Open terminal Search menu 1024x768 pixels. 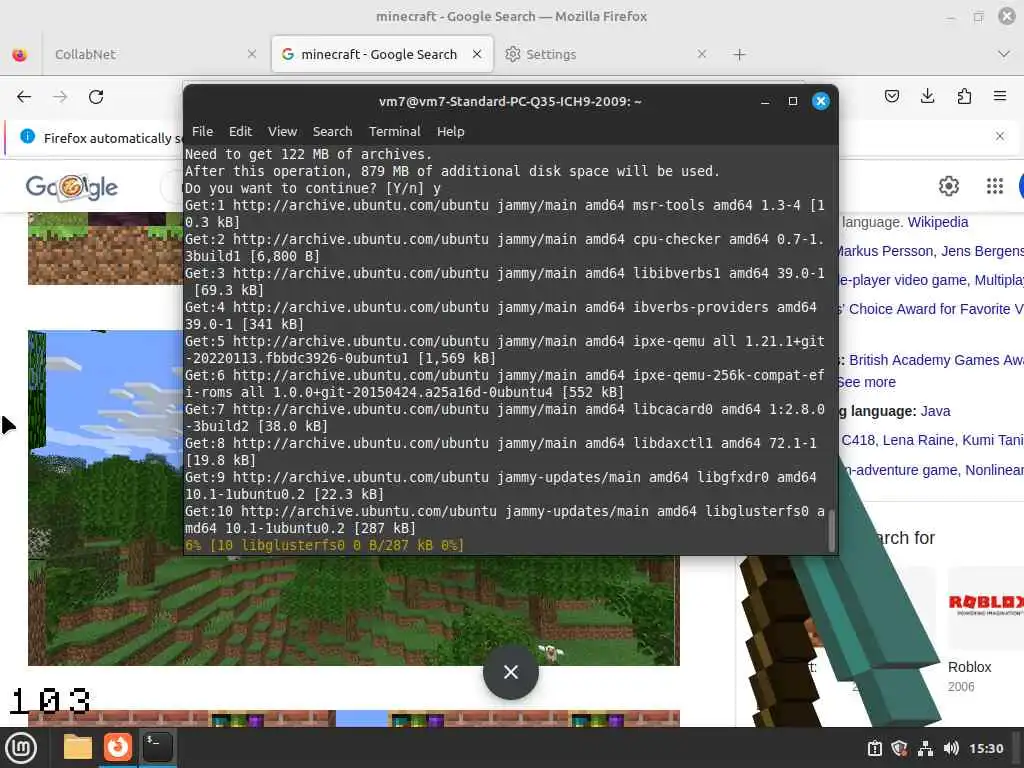pos(332,131)
